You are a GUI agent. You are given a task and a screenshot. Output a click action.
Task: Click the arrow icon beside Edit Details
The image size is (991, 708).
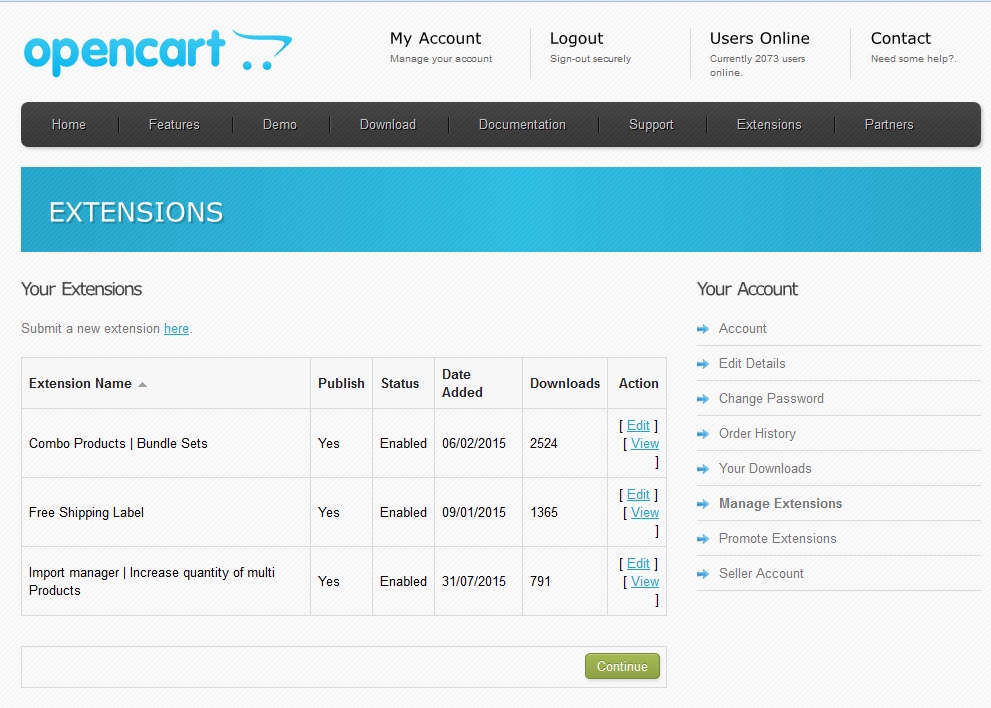[703, 363]
